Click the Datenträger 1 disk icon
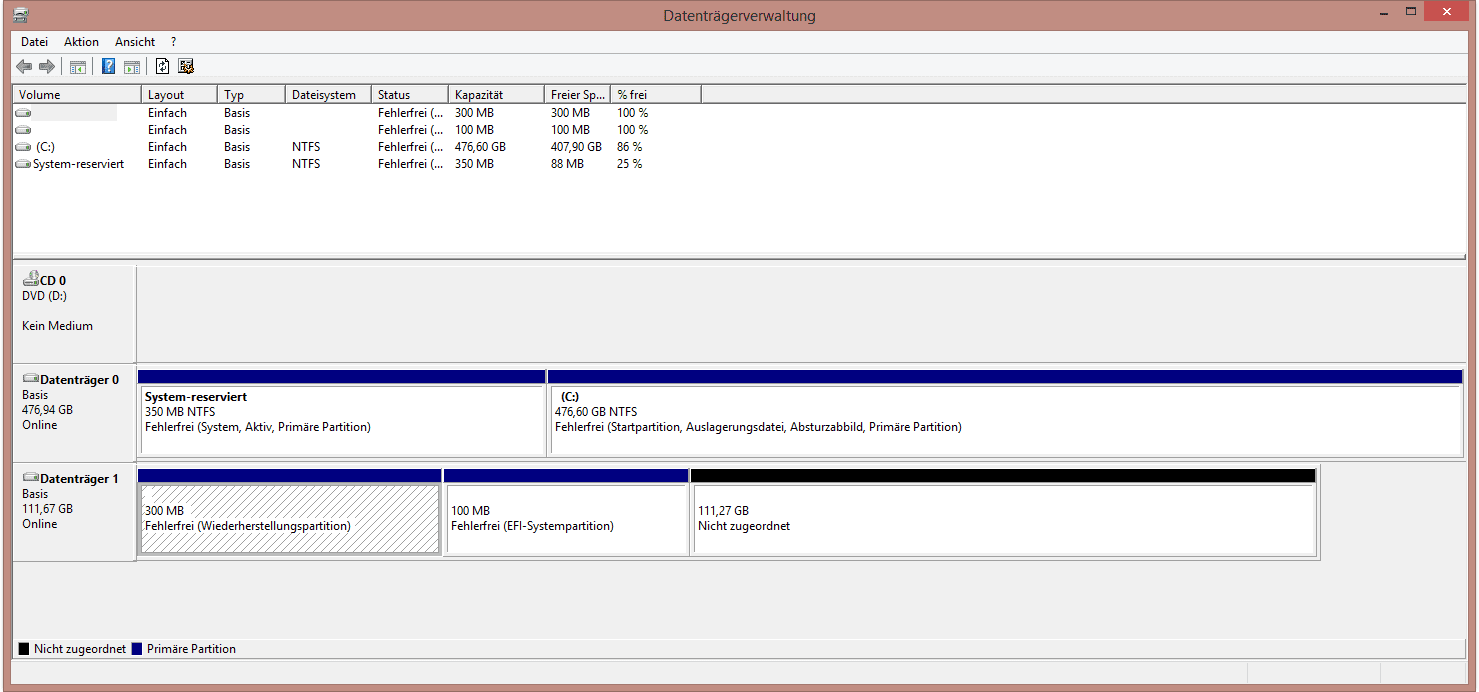This screenshot has width=1479, height=692. pyautogui.click(x=30, y=479)
